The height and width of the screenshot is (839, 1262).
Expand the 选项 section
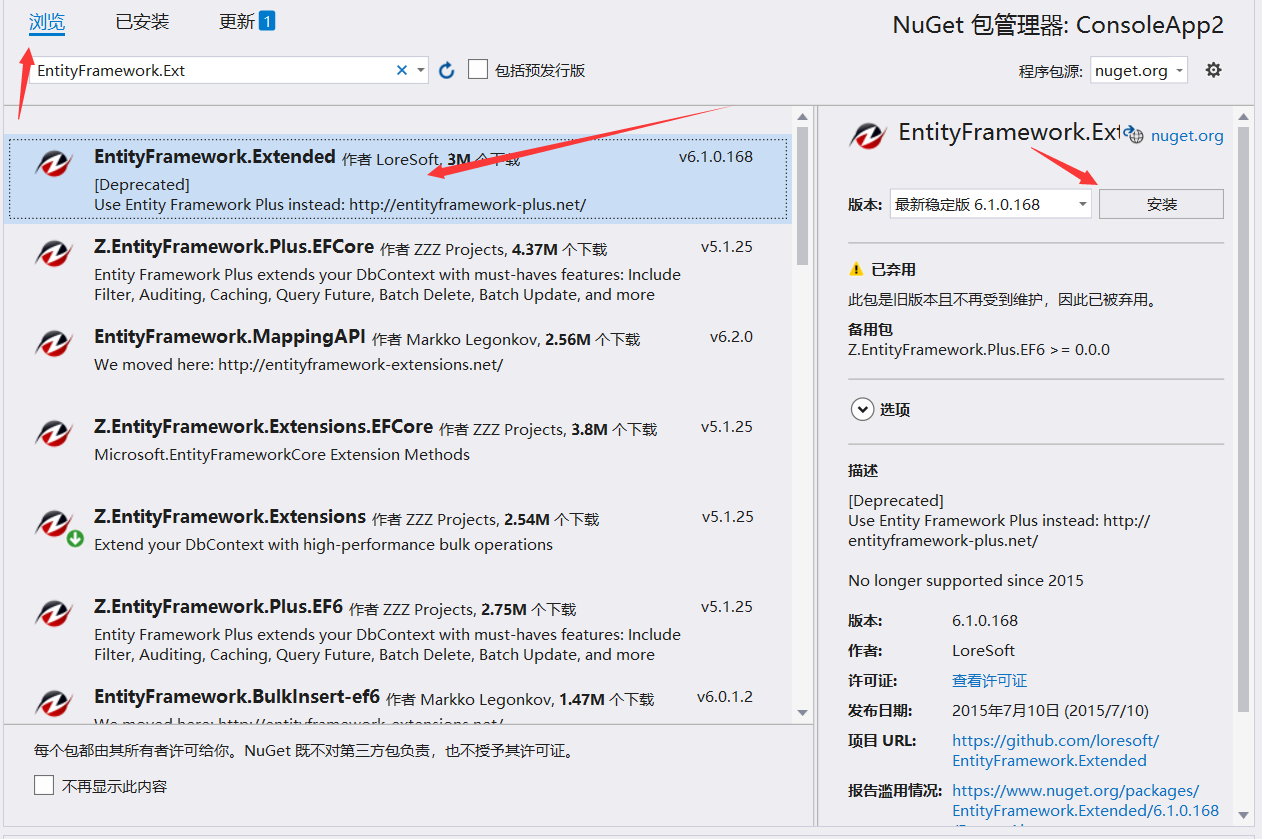tap(862, 409)
